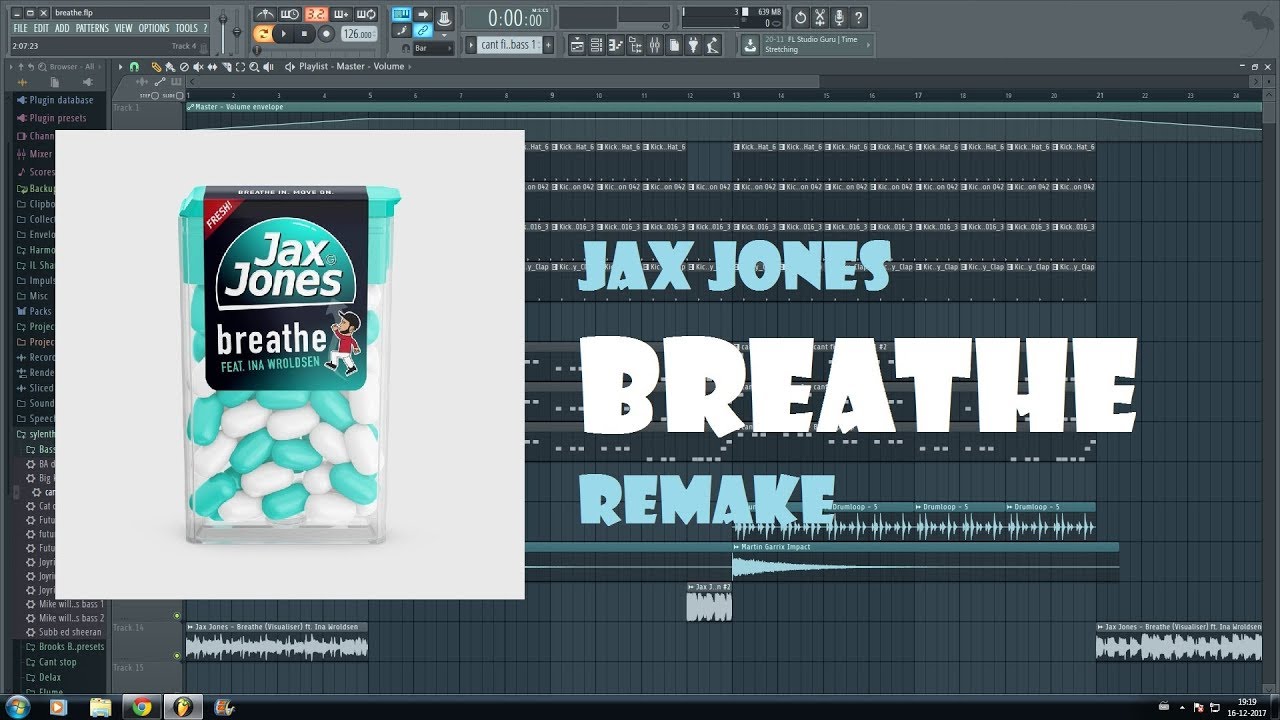Image resolution: width=1280 pixels, height=720 pixels.
Task: Click the search icon in Browser header
Action: [x=42, y=67]
